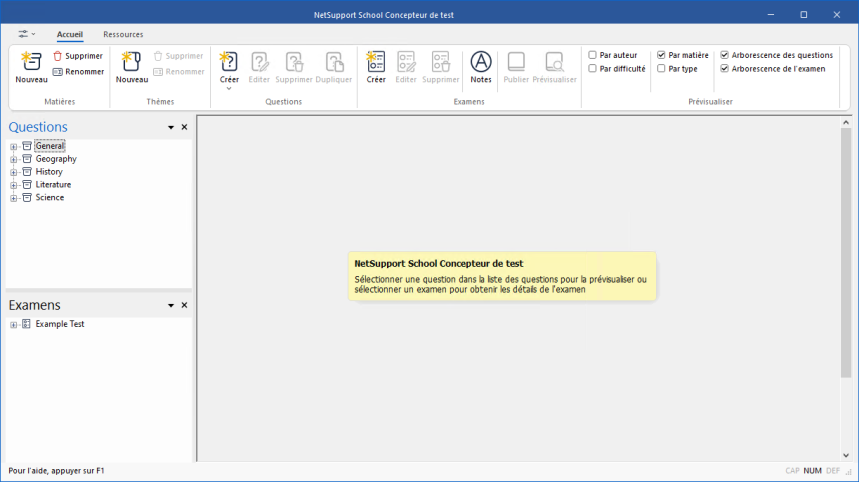The width and height of the screenshot is (859, 482).
Task: Close the Questions panel
Action: pos(185,127)
